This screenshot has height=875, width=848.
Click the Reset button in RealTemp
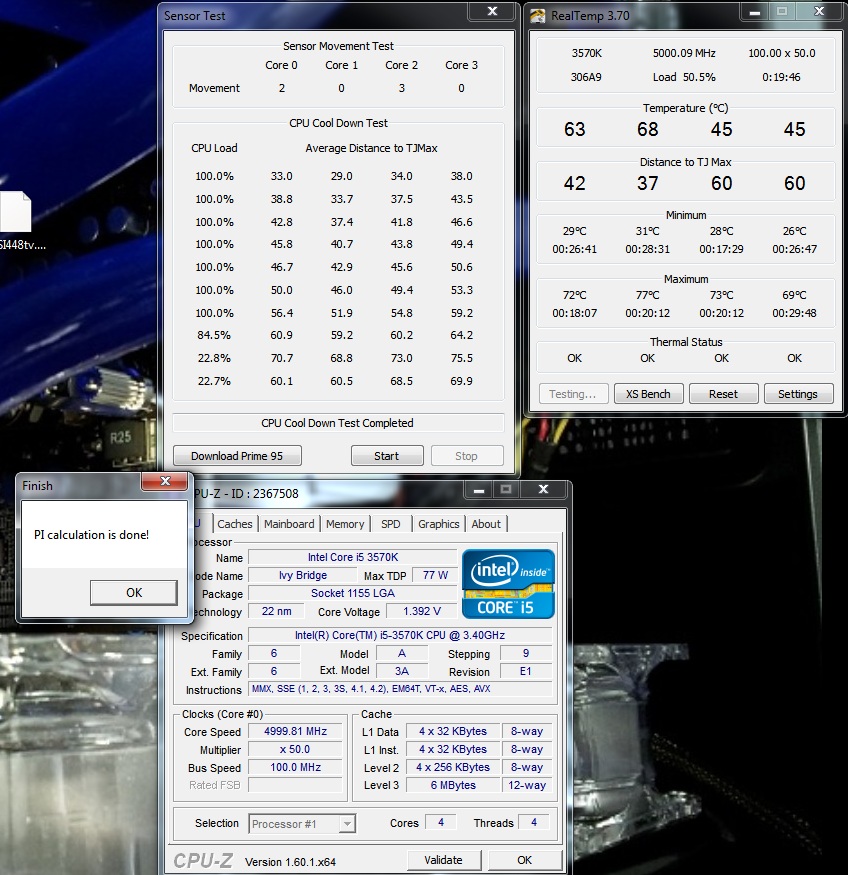pyautogui.click(x=724, y=394)
